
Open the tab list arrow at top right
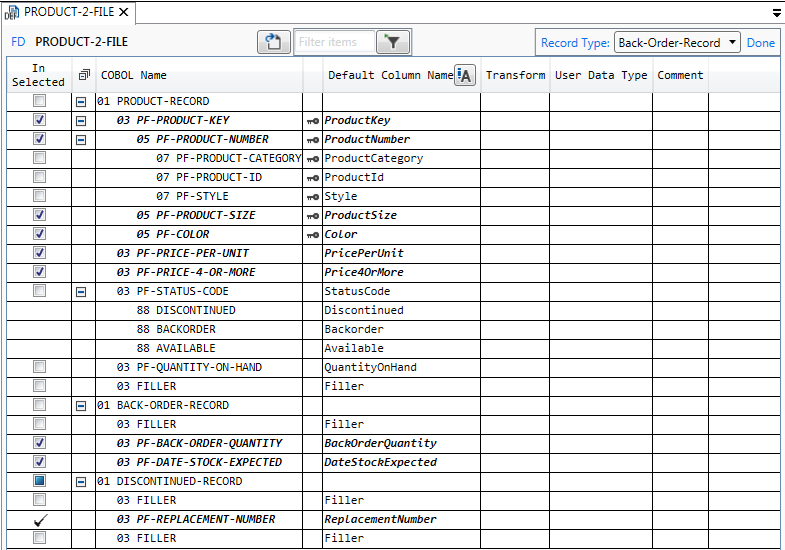777,13
